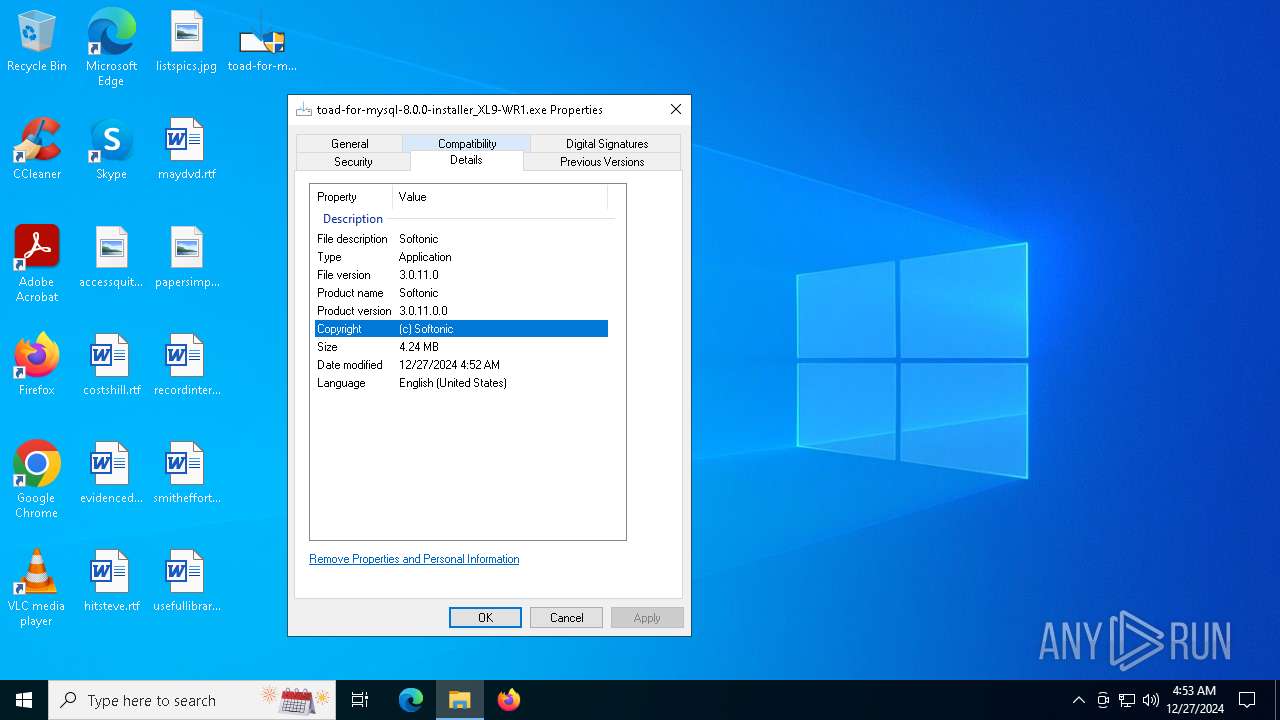
Task: Open the Google Chrome desktop shortcut
Action: coord(37,480)
